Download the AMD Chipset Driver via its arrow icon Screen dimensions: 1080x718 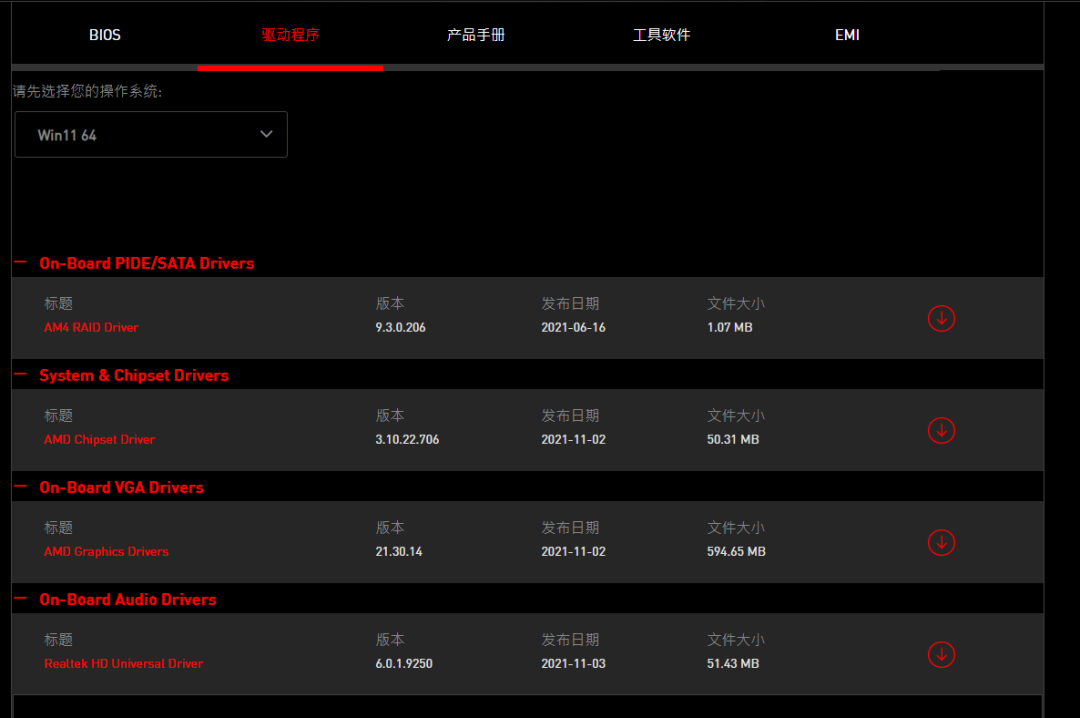pyautogui.click(x=941, y=430)
